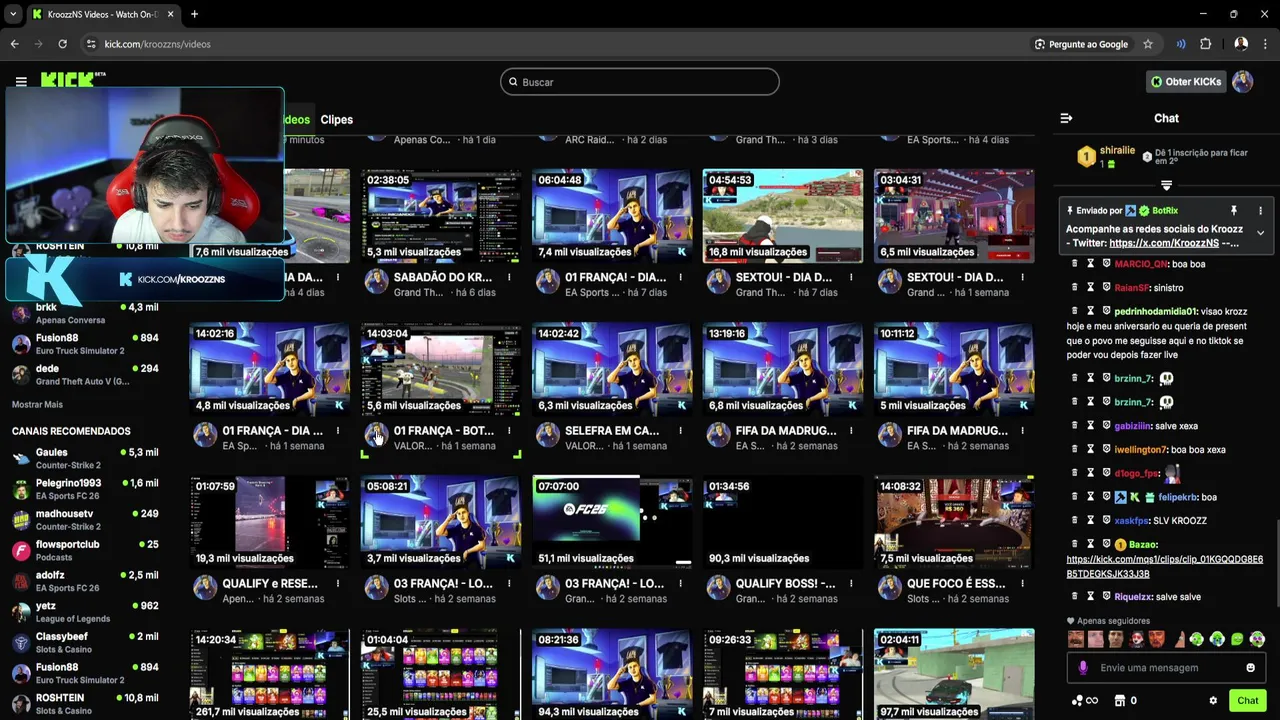Delete Riquelzx's message with the trash icon

[1075, 597]
